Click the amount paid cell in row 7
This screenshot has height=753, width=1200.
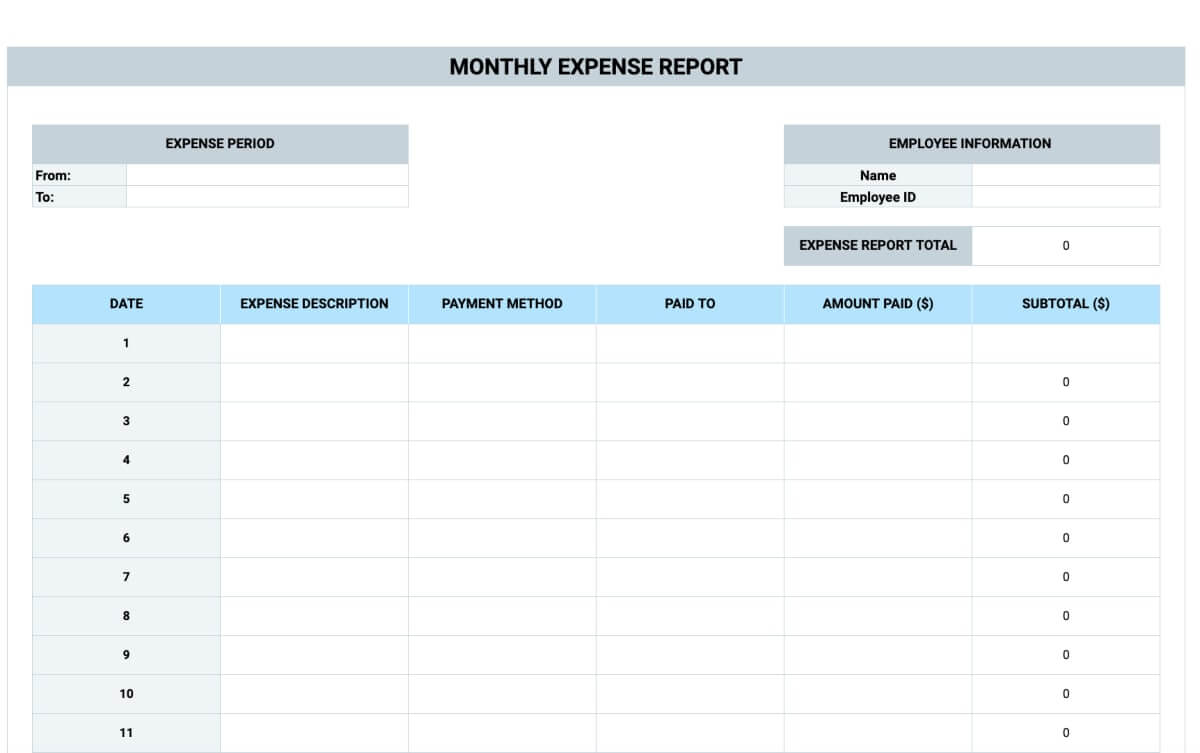point(878,577)
